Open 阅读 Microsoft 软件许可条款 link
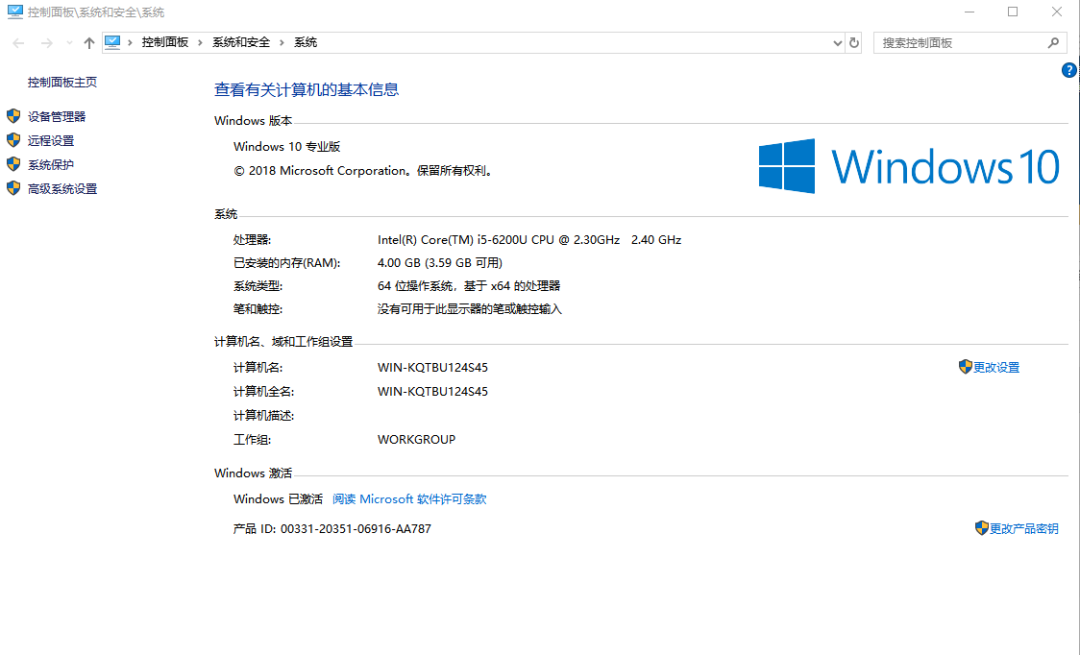 (409, 499)
